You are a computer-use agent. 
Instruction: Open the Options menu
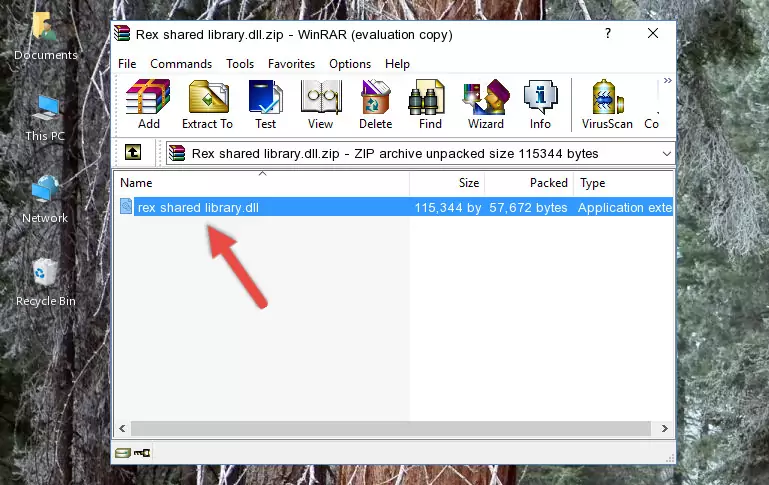click(350, 64)
